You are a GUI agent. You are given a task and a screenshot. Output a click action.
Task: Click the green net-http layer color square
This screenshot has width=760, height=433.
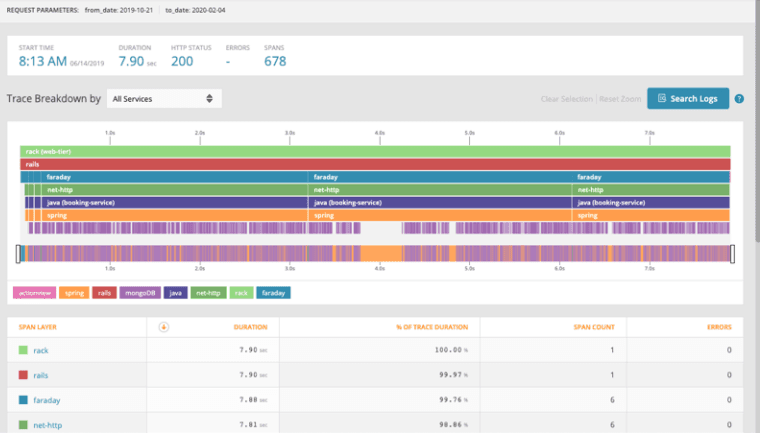[22, 424]
